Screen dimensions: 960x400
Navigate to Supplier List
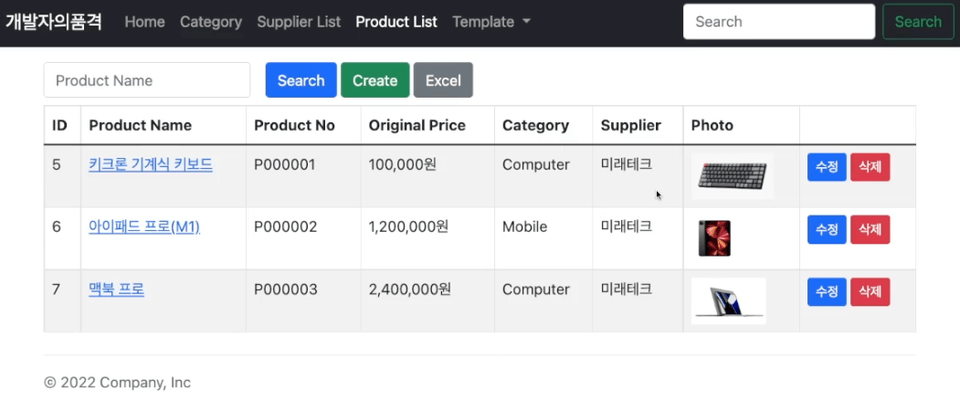[298, 22]
